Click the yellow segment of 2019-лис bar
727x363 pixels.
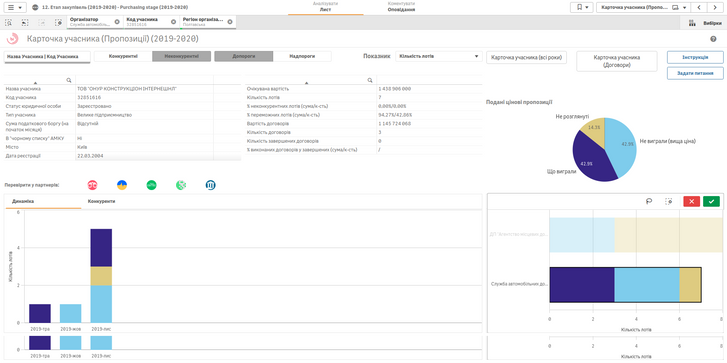pos(101,276)
